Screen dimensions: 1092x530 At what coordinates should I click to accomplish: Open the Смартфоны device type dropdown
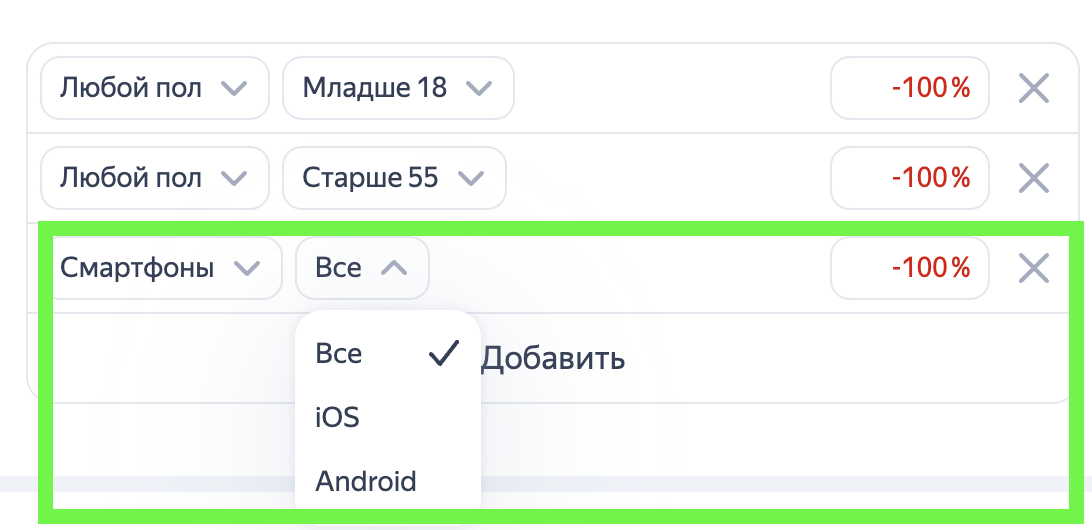pos(160,268)
